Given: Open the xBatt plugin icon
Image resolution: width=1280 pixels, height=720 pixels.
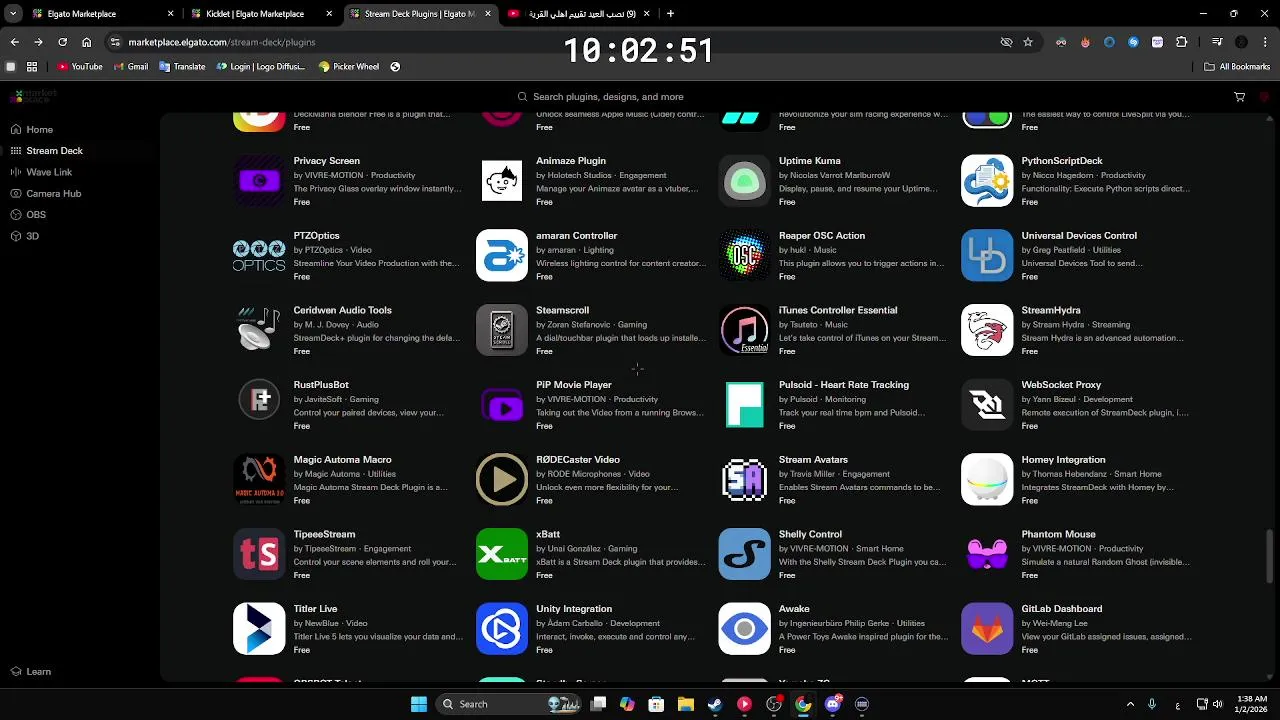Looking at the screenshot, I should (502, 554).
